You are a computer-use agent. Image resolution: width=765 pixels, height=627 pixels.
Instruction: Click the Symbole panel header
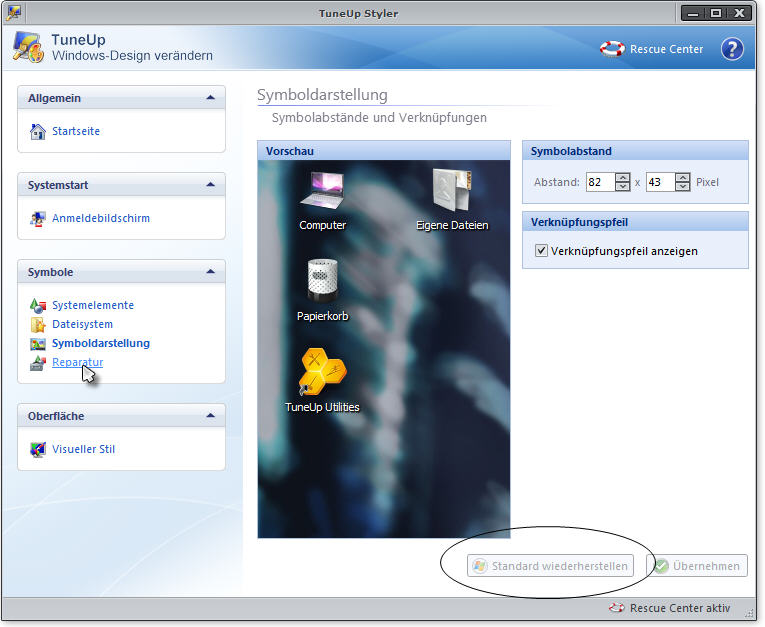121,272
